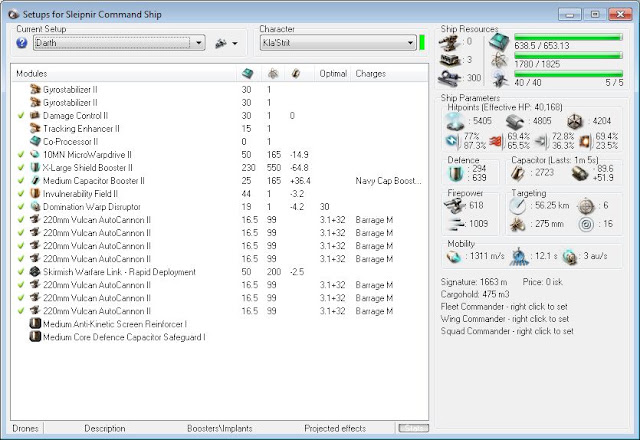Click the turret hardpoints icon
The height and width of the screenshot is (440, 640).
(450, 42)
